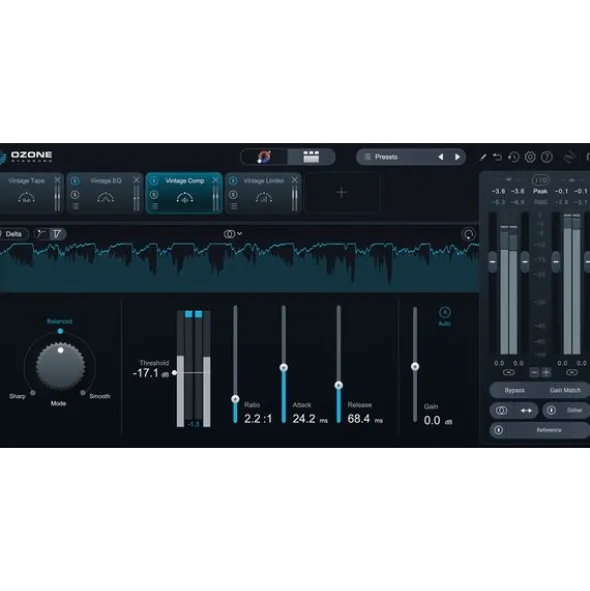590x591 pixels.
Task: Click the iZotope zigzag logo icon
Action: pos(569,157)
